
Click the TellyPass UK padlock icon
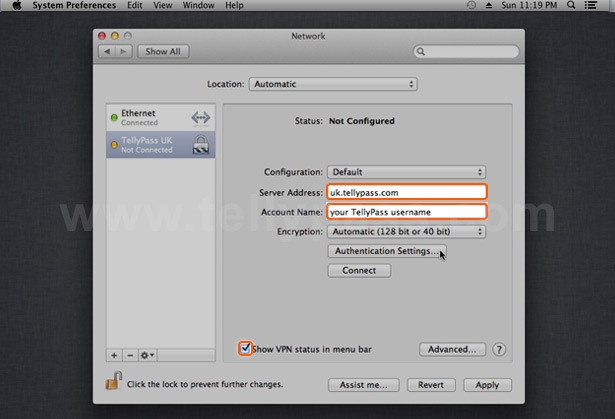tap(201, 145)
